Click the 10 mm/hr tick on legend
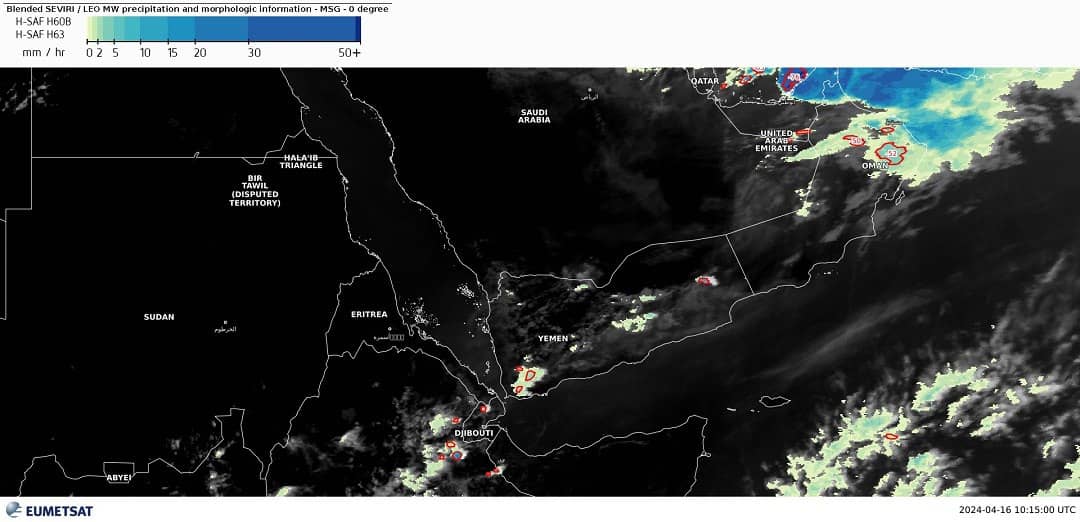Screen dimensions: 1080x522 (x=145, y=52)
